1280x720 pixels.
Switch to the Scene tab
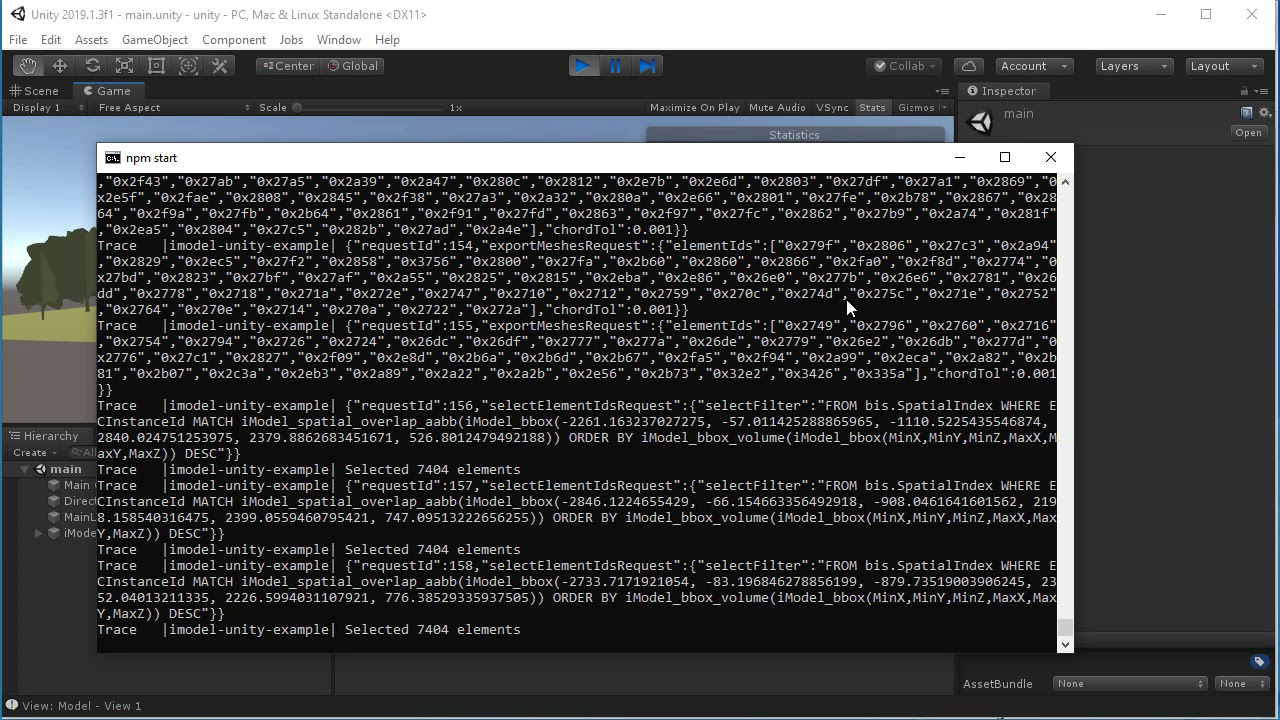pos(34,91)
